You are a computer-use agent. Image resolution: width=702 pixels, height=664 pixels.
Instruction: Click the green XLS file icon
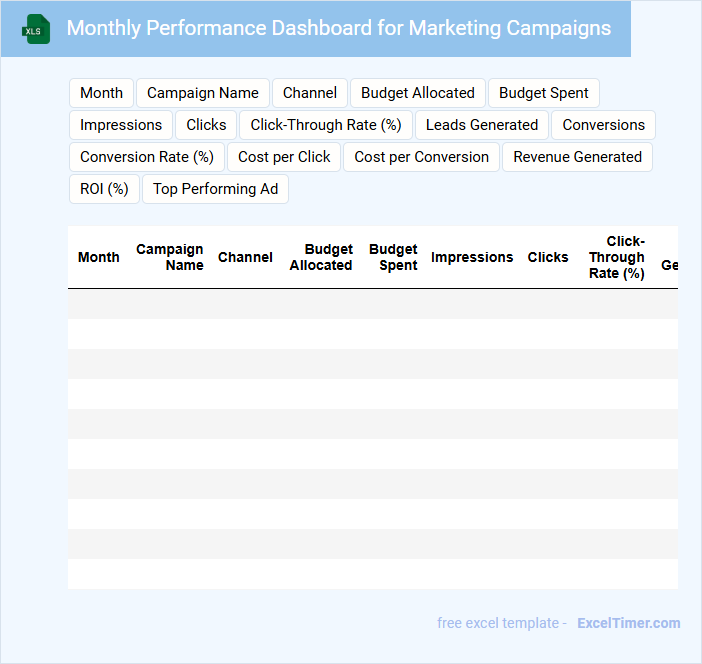pyautogui.click(x=36, y=29)
